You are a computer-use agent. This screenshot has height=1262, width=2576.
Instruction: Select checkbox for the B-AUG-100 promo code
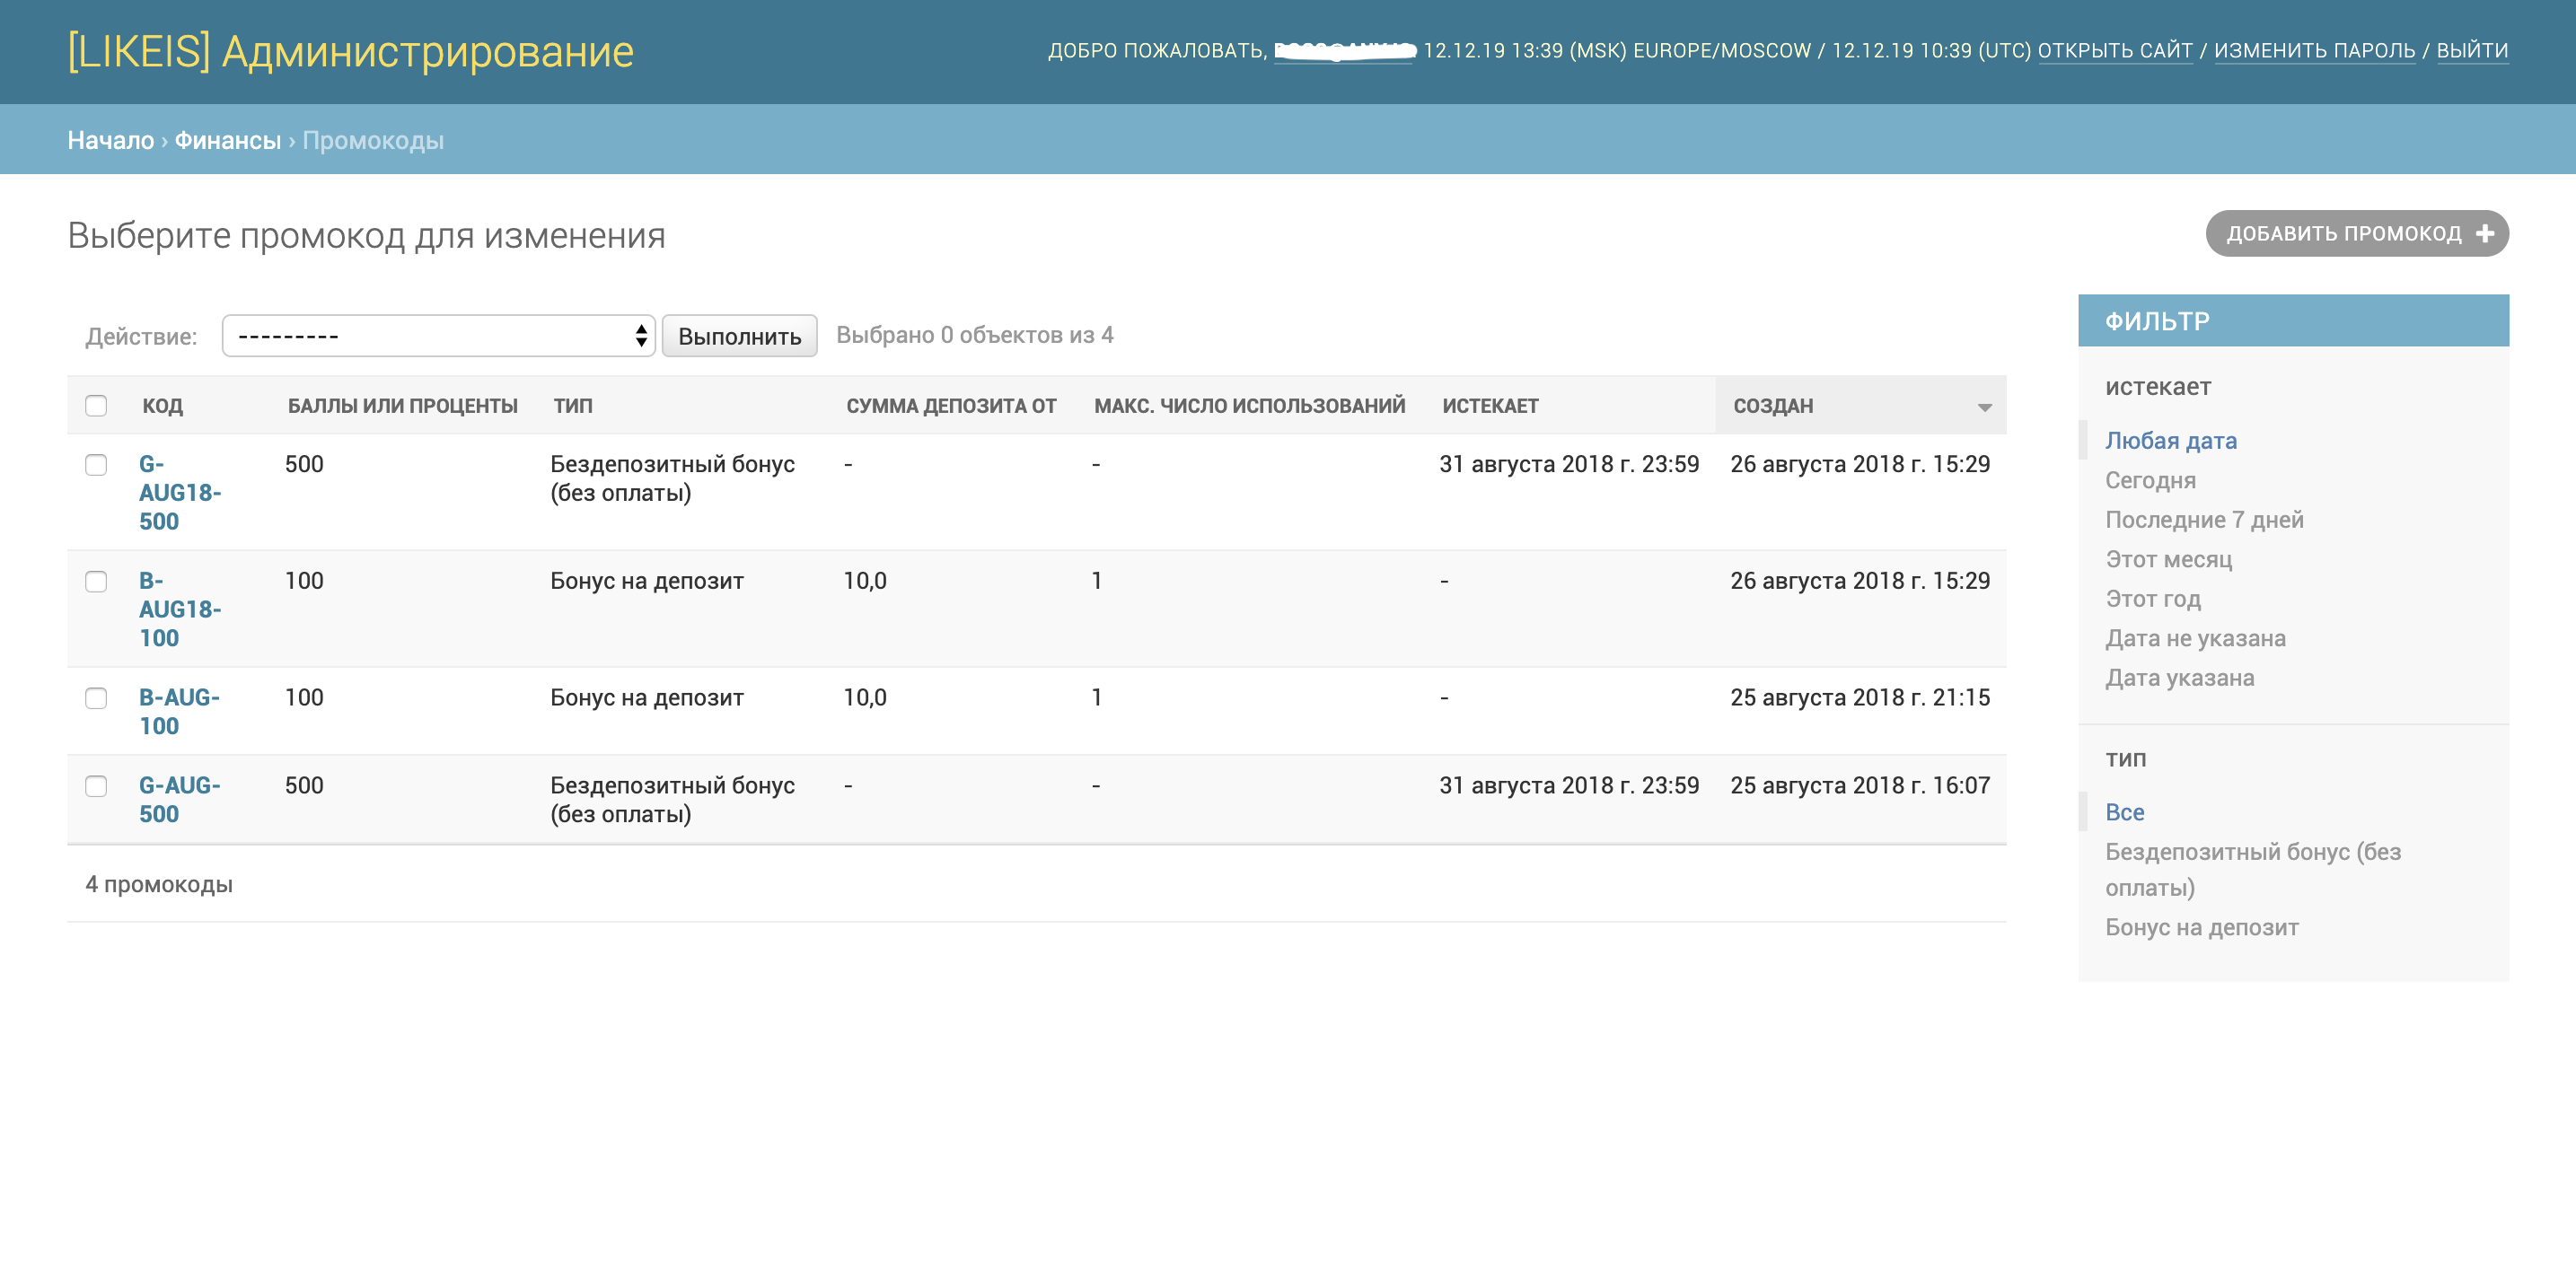pos(96,698)
